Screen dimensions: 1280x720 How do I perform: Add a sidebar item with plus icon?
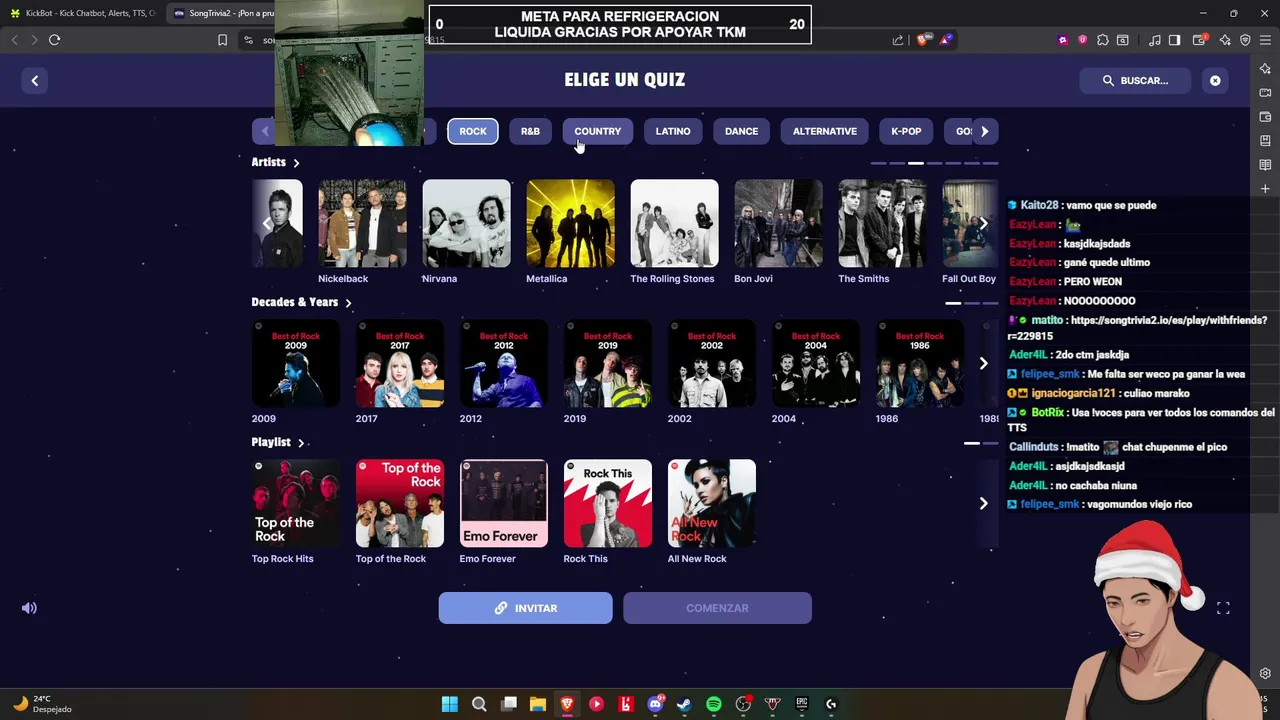pyautogui.click(x=1265, y=189)
